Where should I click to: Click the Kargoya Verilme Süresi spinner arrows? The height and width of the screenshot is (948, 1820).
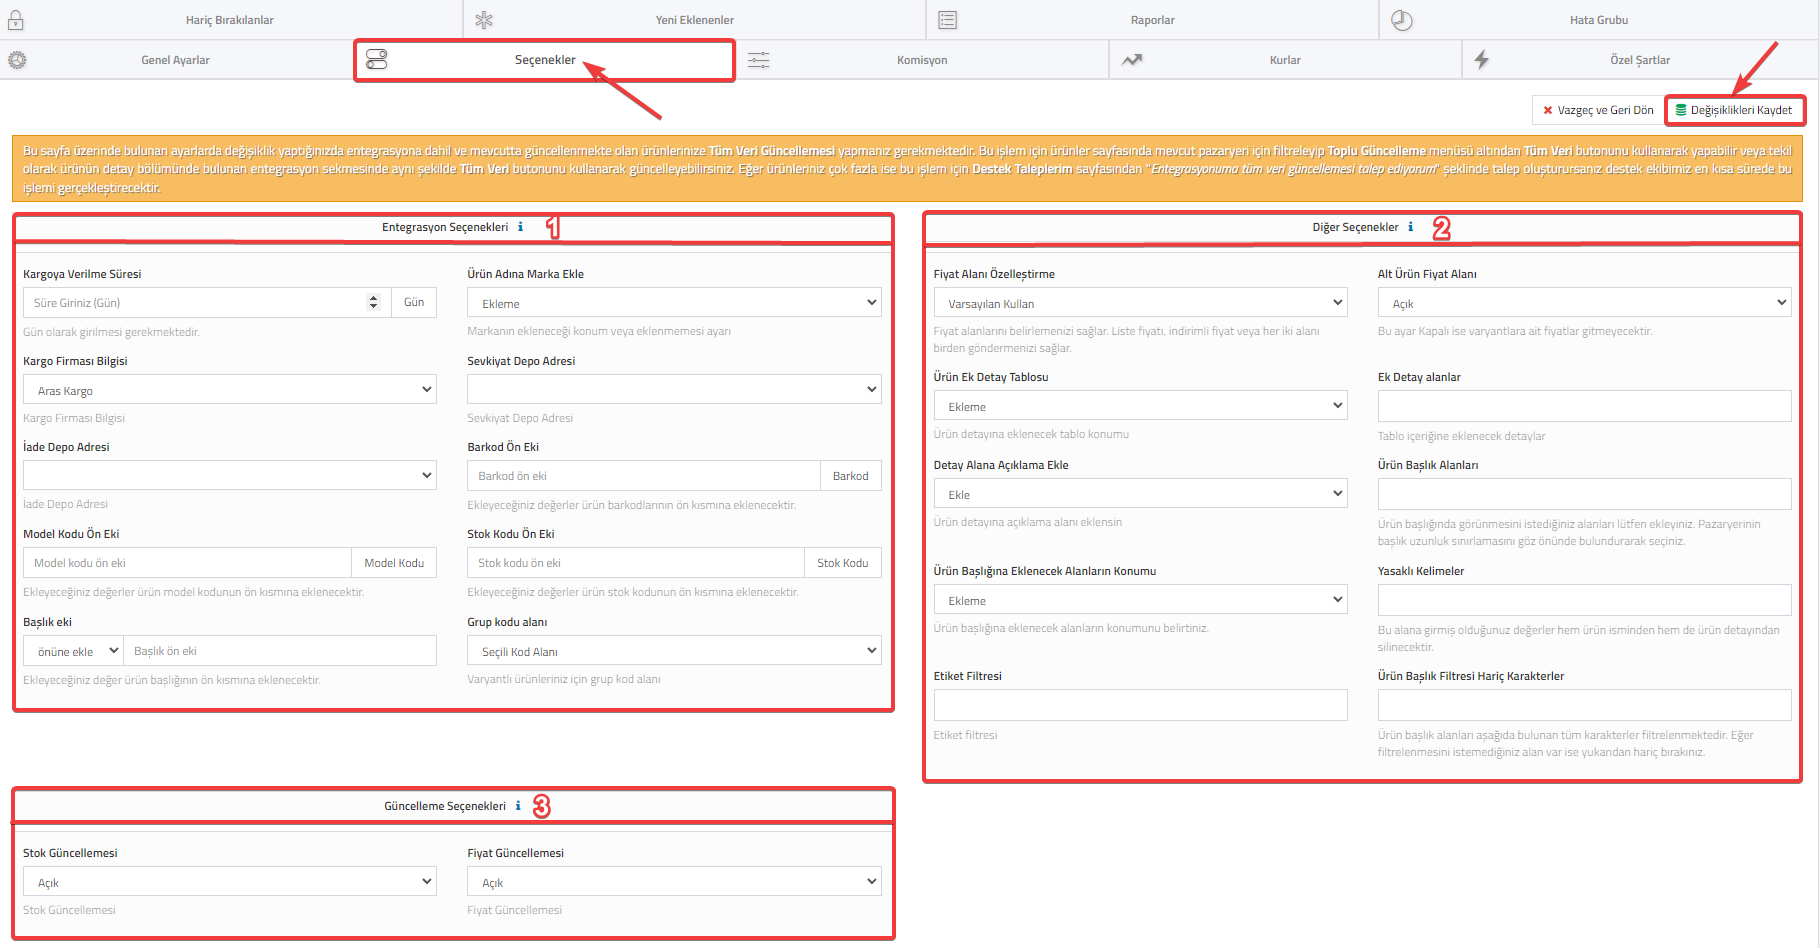[373, 302]
